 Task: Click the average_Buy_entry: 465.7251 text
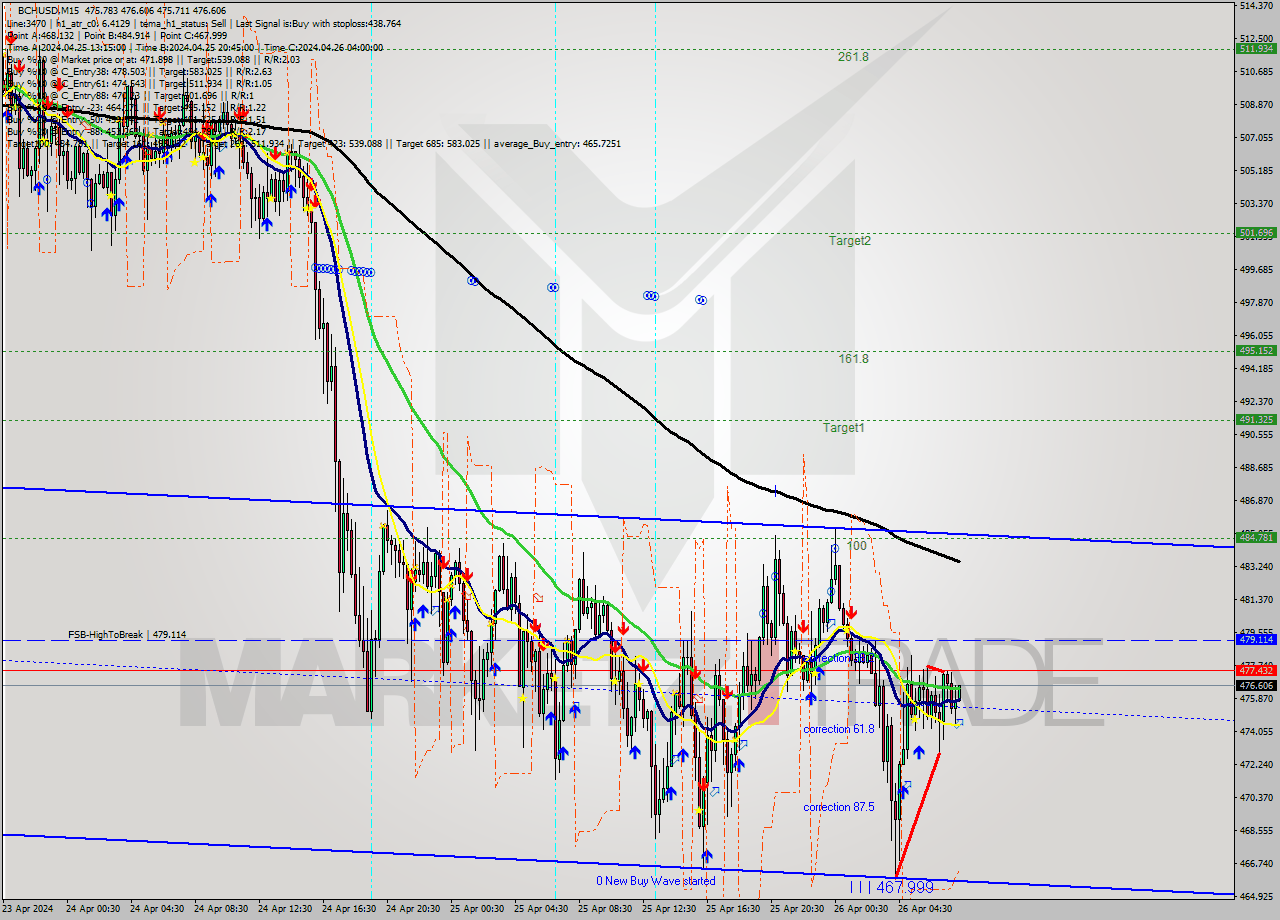555,144
